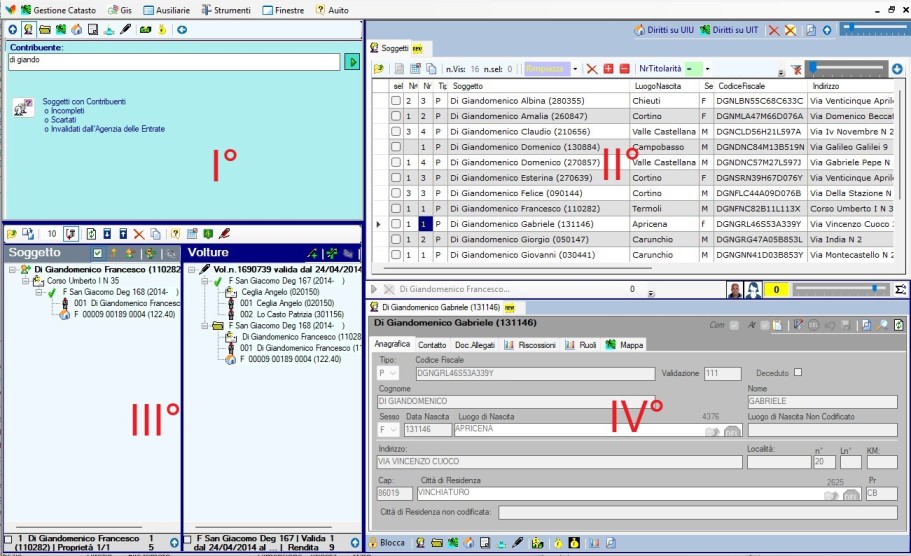The image size is (911, 556).
Task: Collapse the Corso Umberto I N 35 tree node
Action: (x=25, y=281)
